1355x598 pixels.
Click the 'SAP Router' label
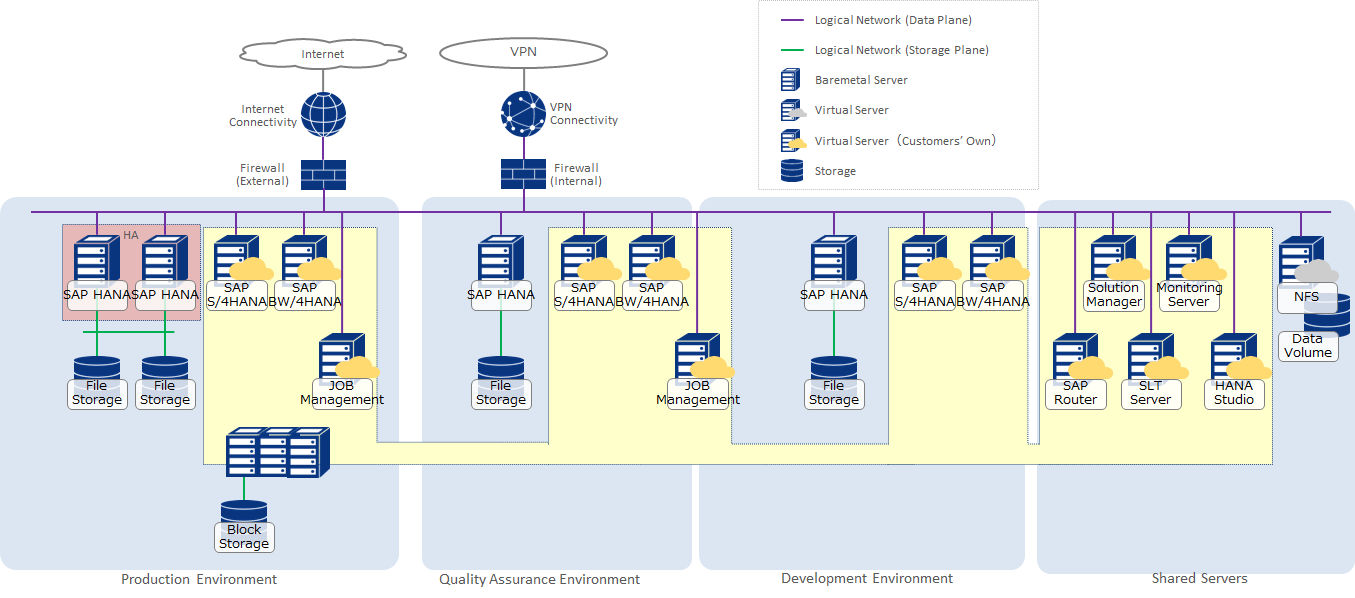(x=1076, y=393)
